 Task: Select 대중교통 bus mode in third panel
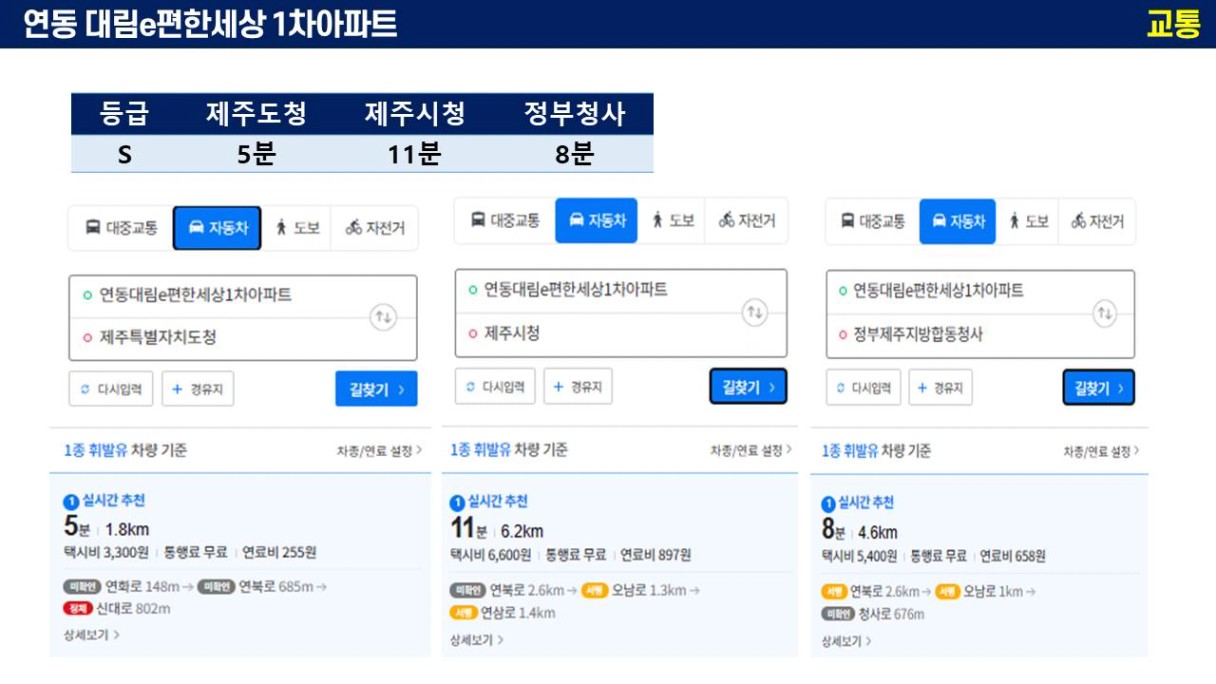pyautogui.click(x=872, y=221)
